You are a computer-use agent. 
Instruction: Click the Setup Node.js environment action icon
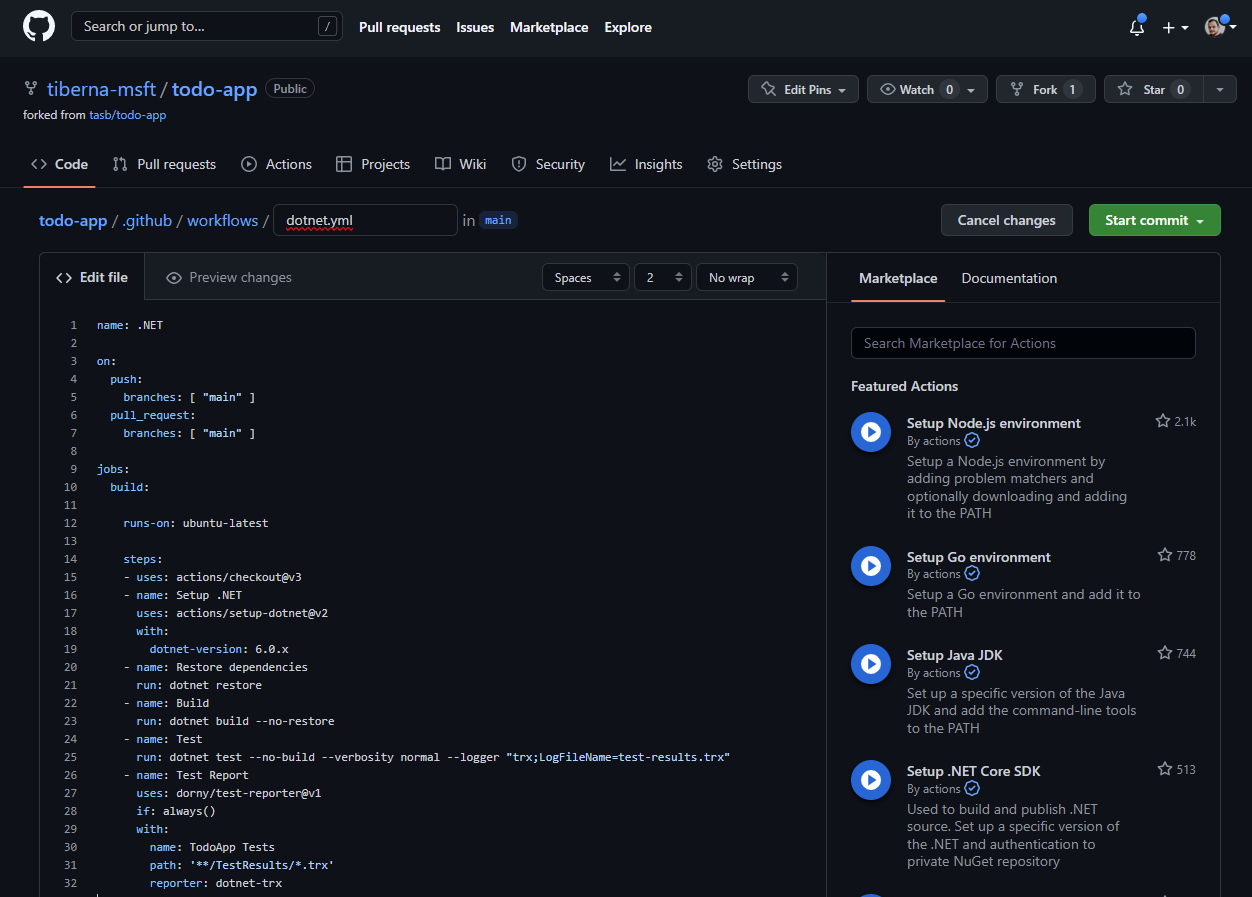[x=870, y=432]
